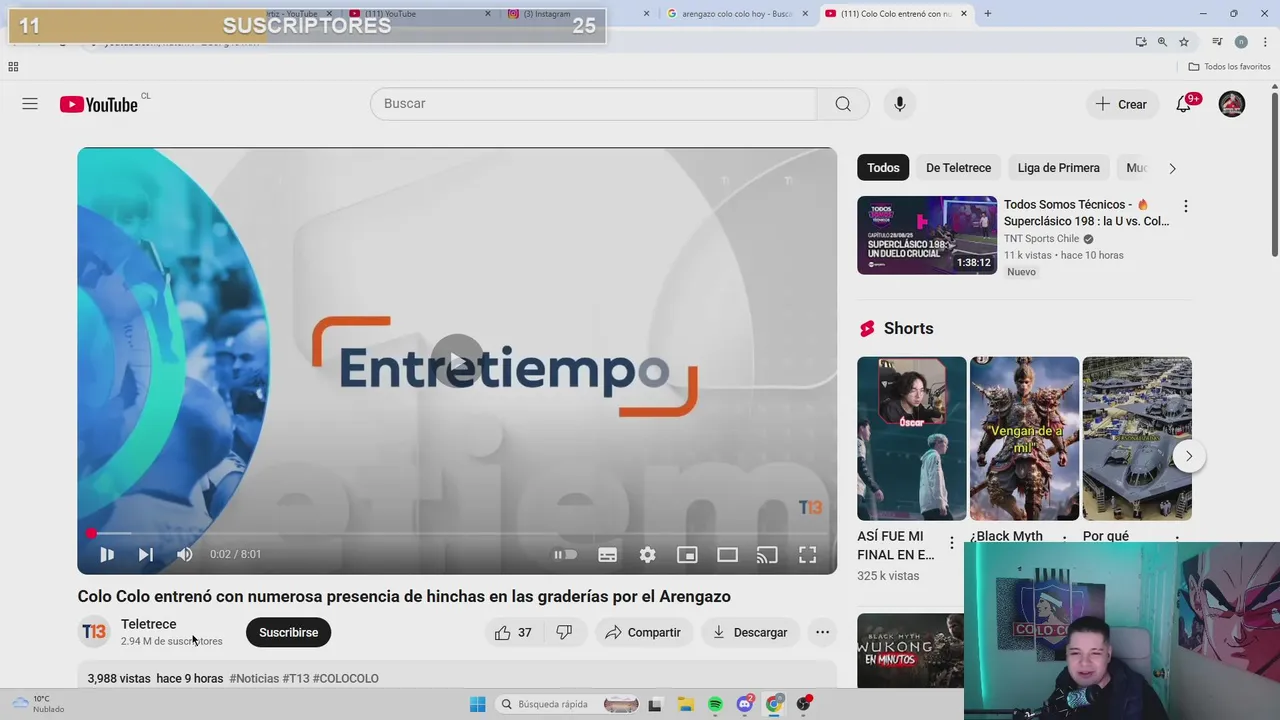Screen dimensions: 1280x720
Task: Show the next Shorts with the arrow
Action: pyautogui.click(x=1188, y=456)
